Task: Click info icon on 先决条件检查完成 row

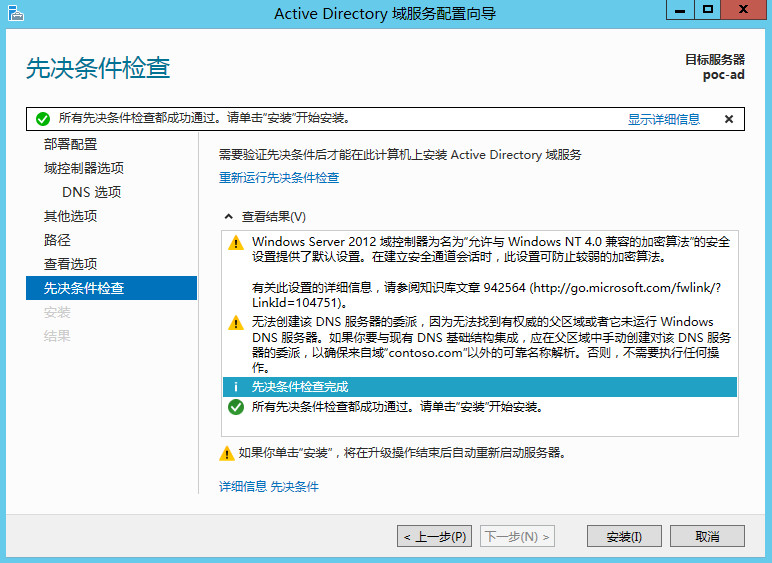Action: coord(236,387)
